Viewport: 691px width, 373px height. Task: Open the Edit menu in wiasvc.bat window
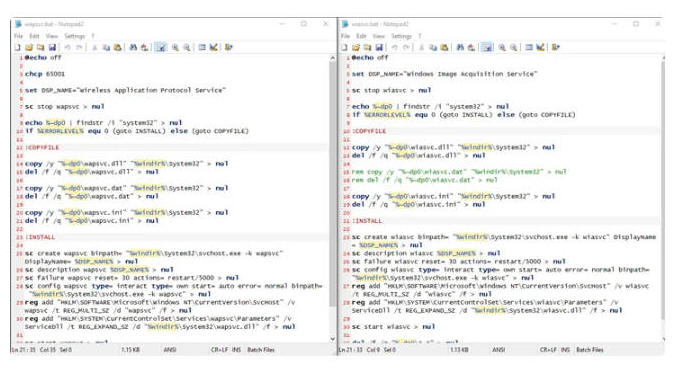pyautogui.click(x=361, y=36)
